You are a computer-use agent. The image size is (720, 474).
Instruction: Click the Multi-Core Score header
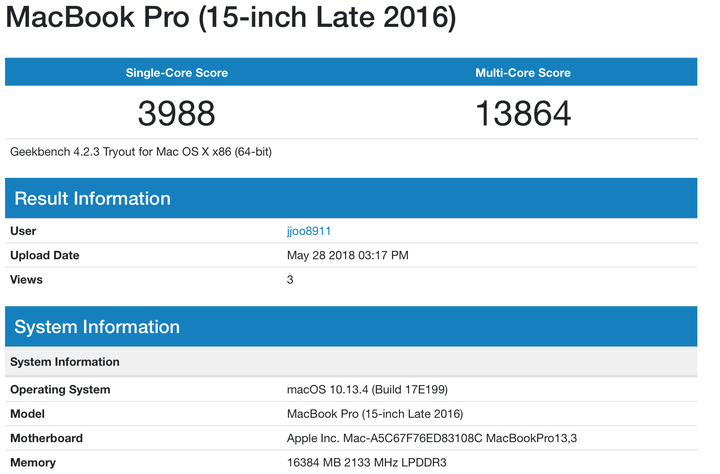coord(523,73)
